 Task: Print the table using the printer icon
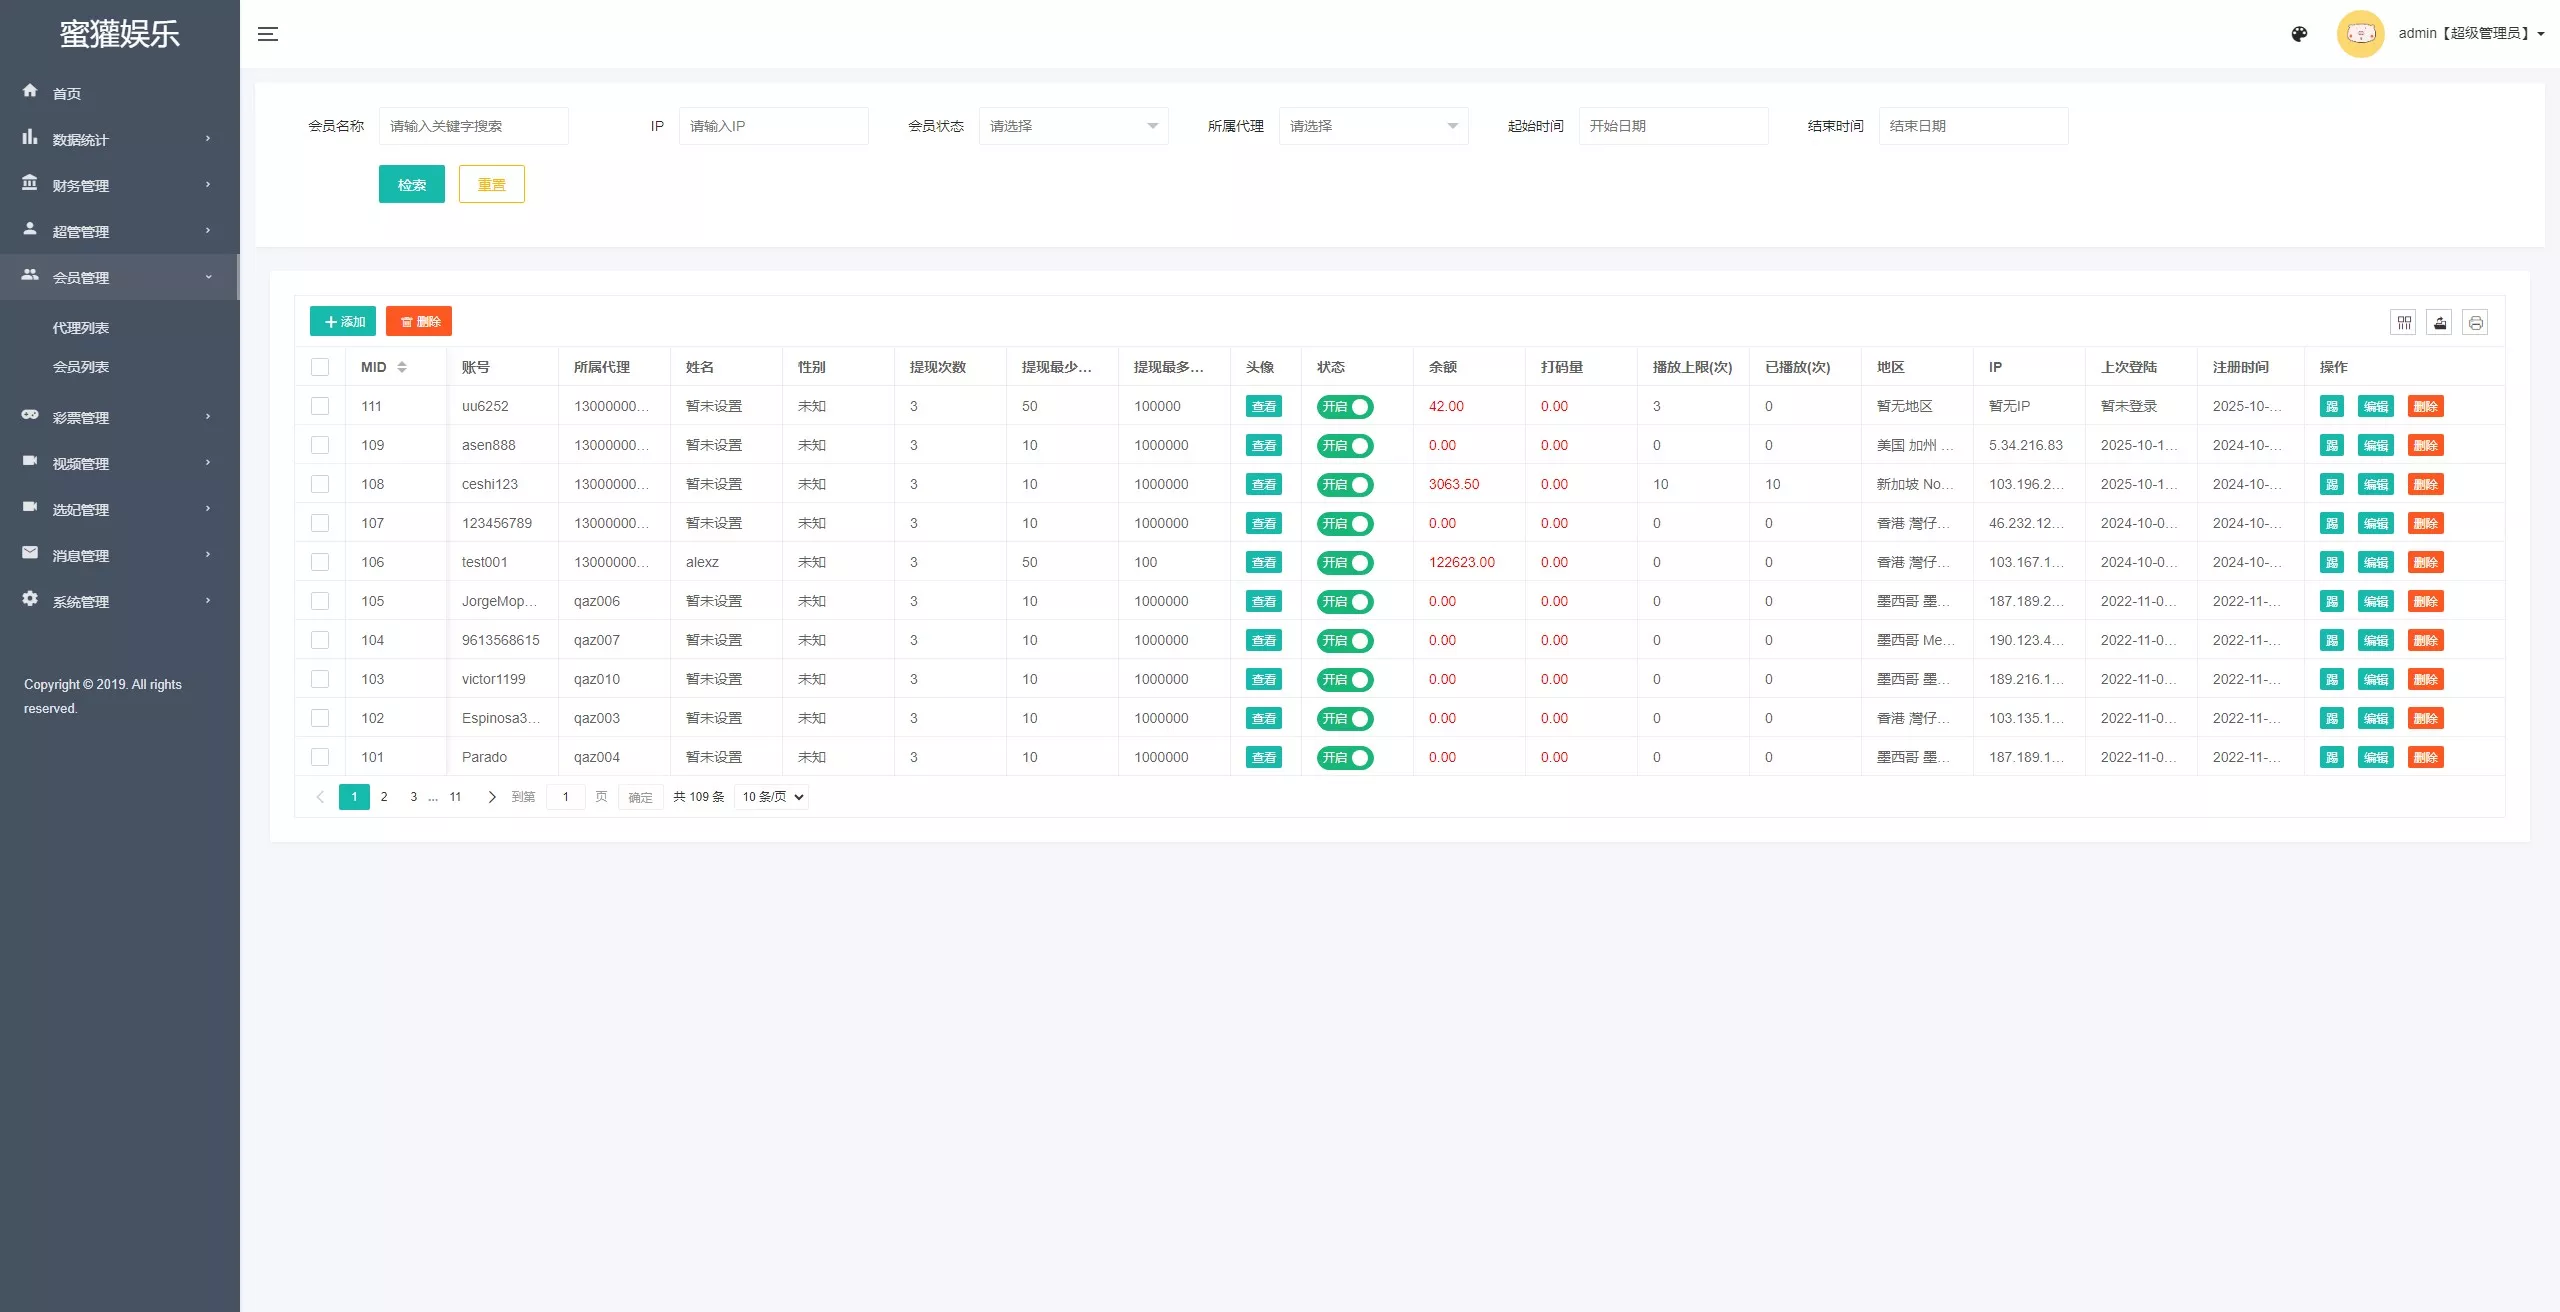(2475, 322)
